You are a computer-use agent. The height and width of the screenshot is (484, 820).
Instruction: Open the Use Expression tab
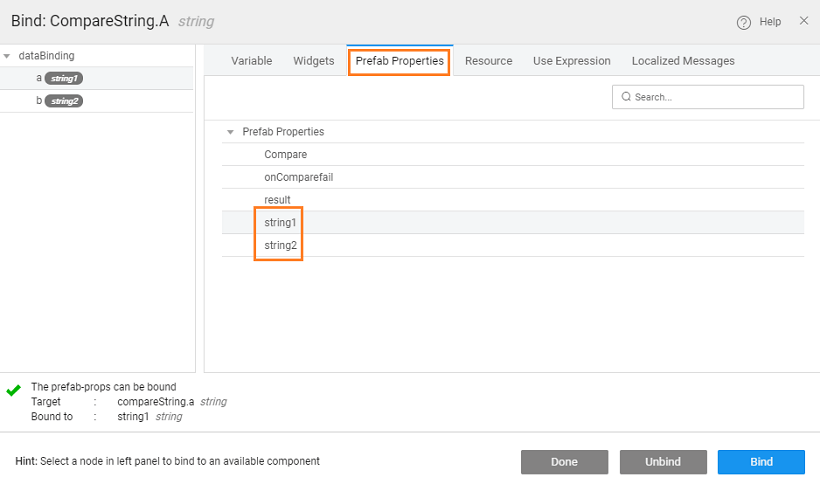[x=571, y=61]
